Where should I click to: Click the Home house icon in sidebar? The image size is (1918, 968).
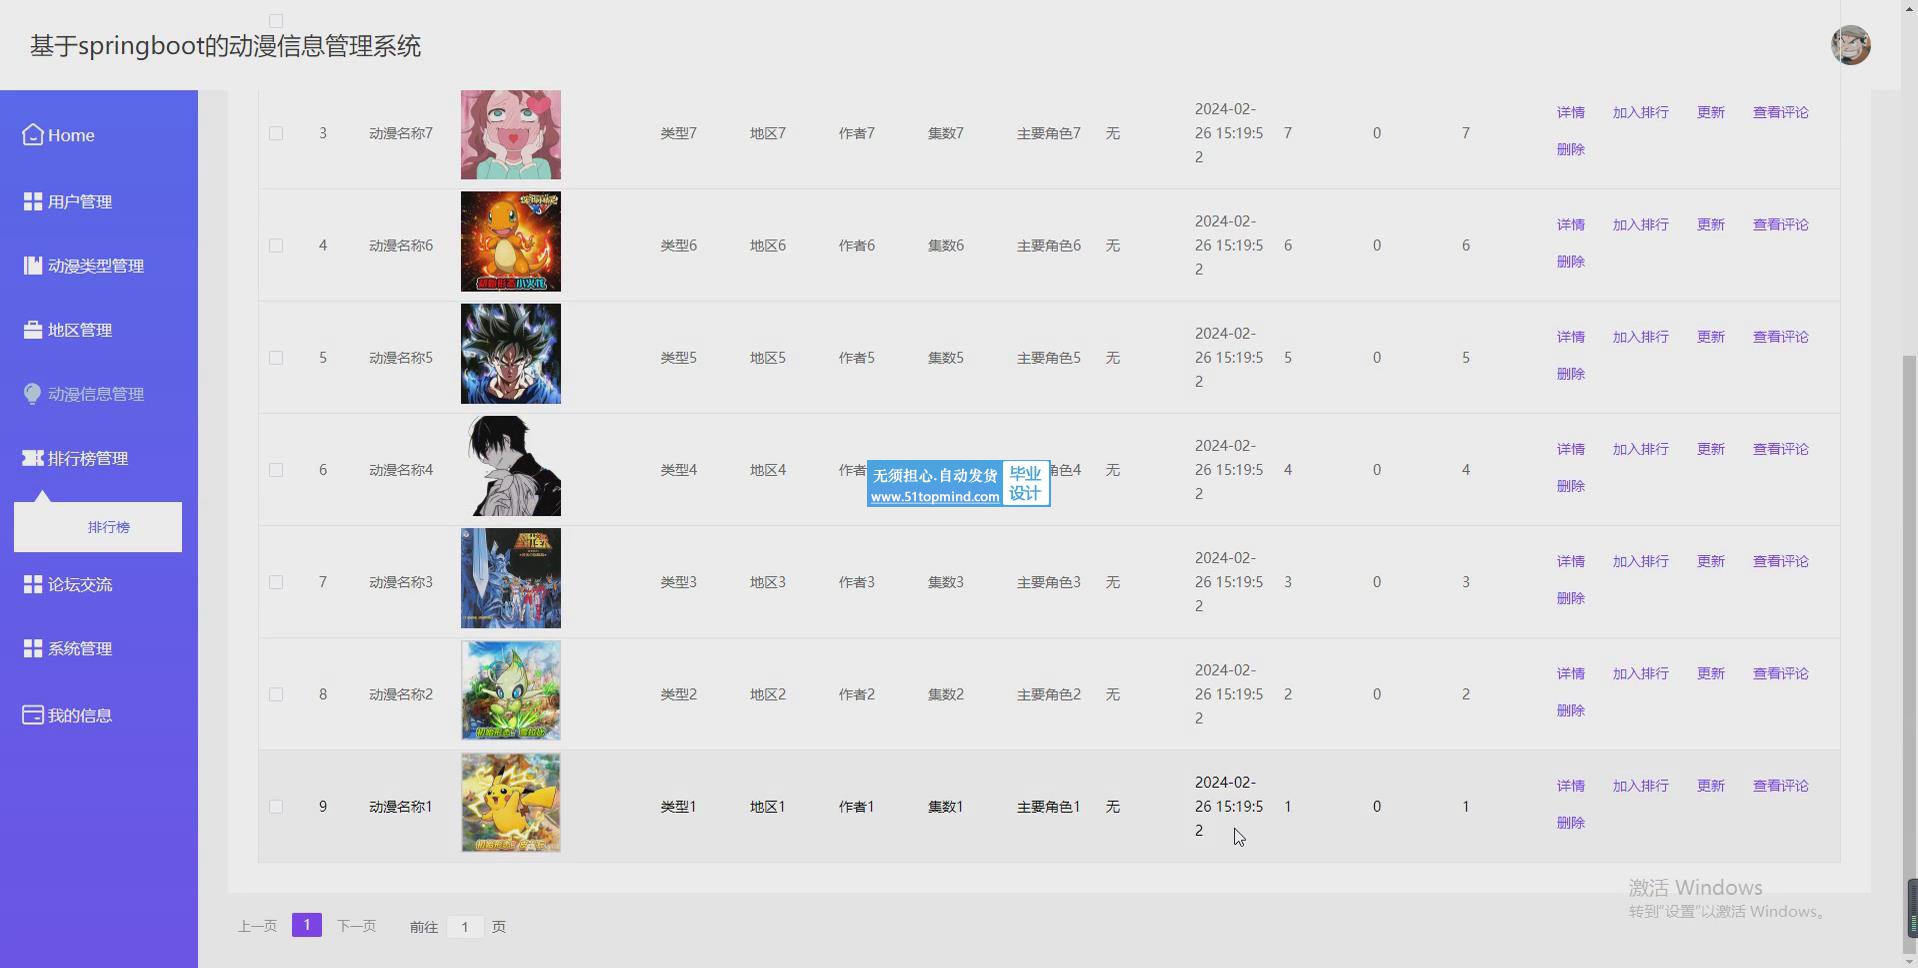[33, 134]
